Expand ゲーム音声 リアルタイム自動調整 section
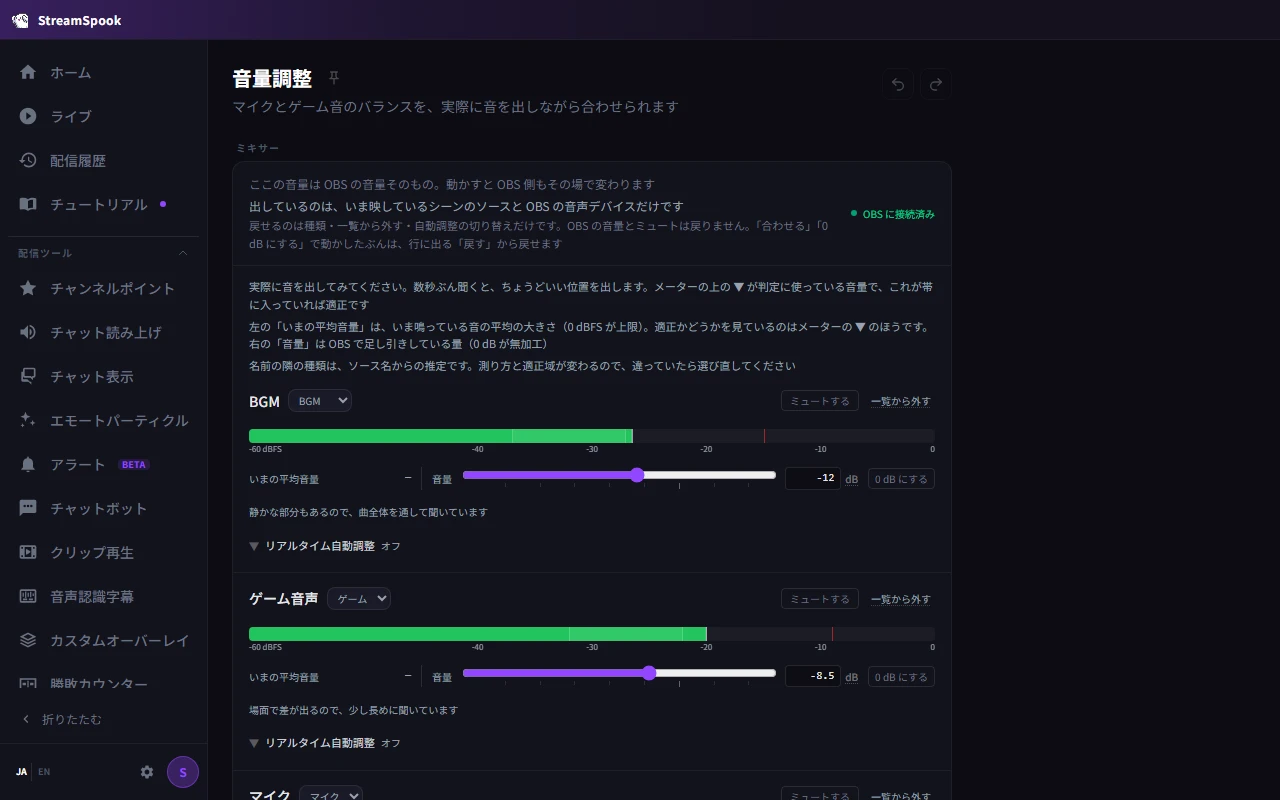The height and width of the screenshot is (800, 1280). pyautogui.click(x=324, y=743)
